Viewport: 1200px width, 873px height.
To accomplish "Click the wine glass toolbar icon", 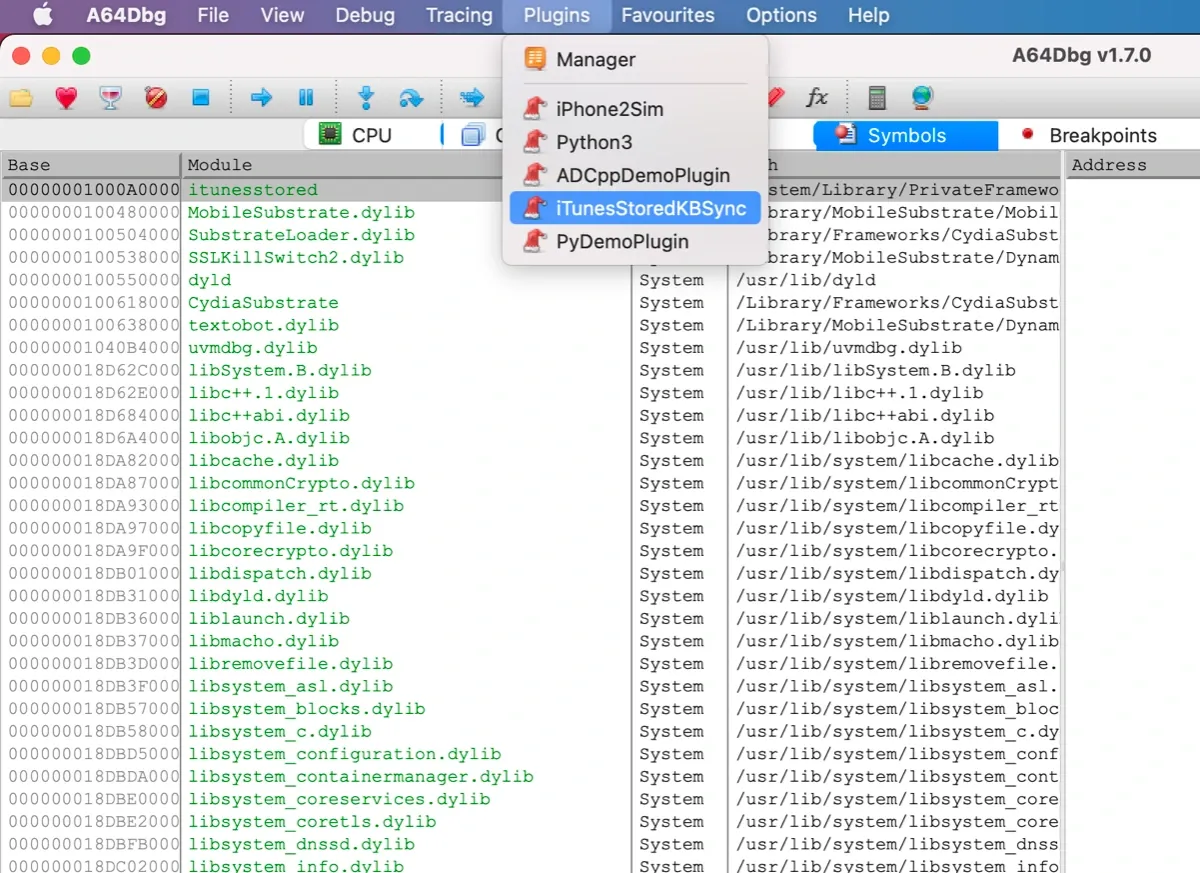I will click(x=111, y=97).
